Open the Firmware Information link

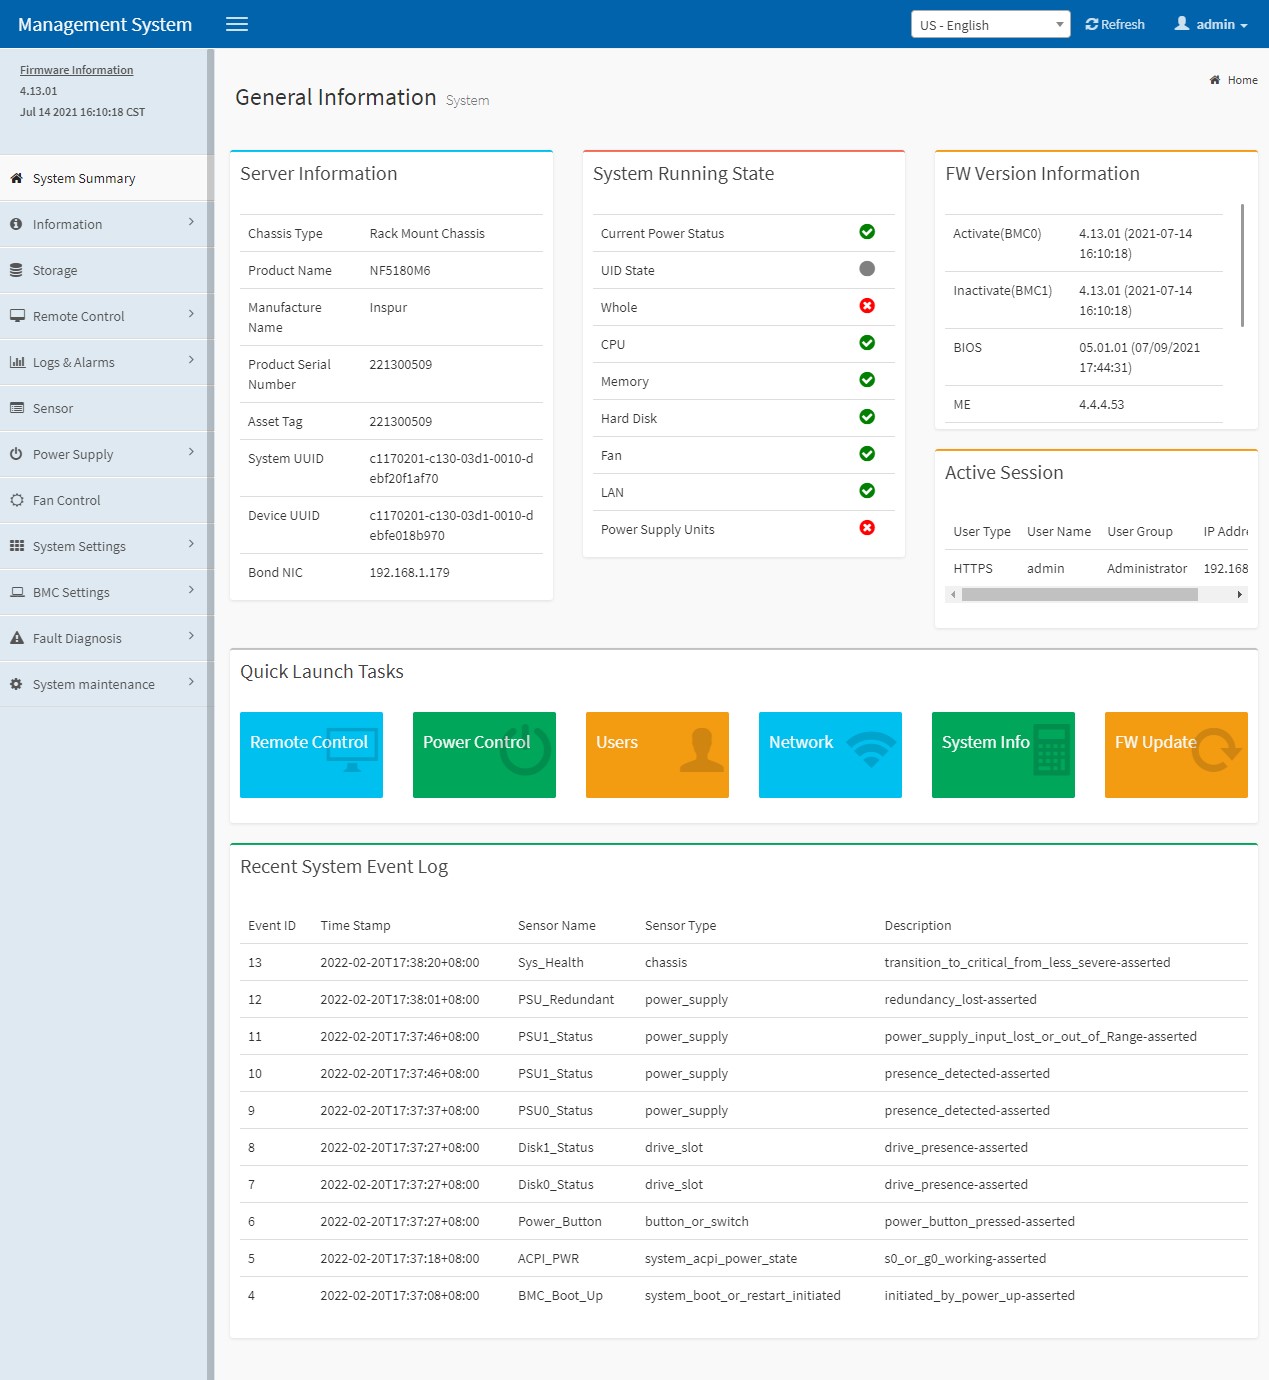tap(76, 70)
